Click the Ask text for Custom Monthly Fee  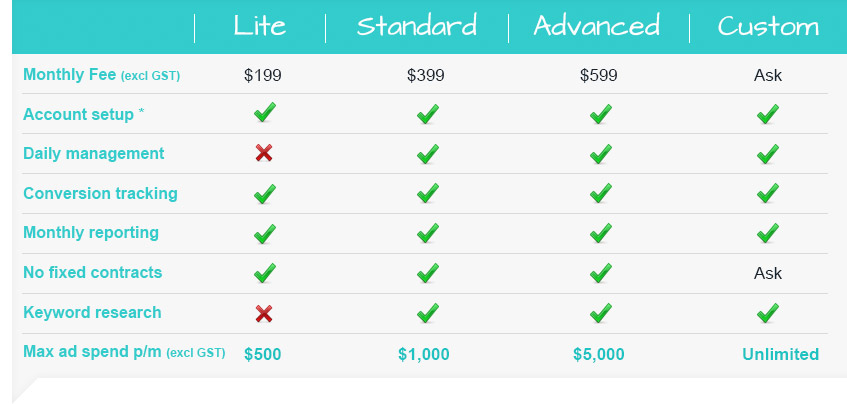768,75
